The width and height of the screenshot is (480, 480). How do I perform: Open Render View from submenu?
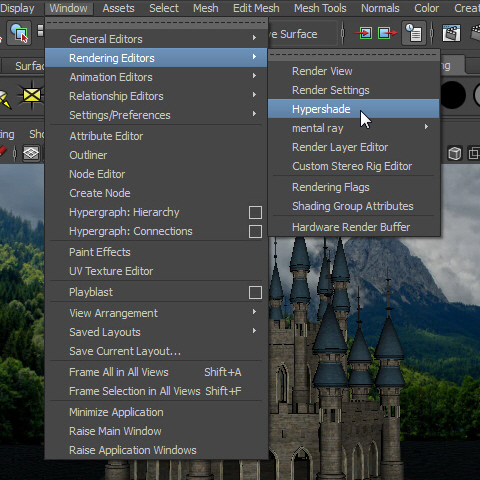click(353, 71)
